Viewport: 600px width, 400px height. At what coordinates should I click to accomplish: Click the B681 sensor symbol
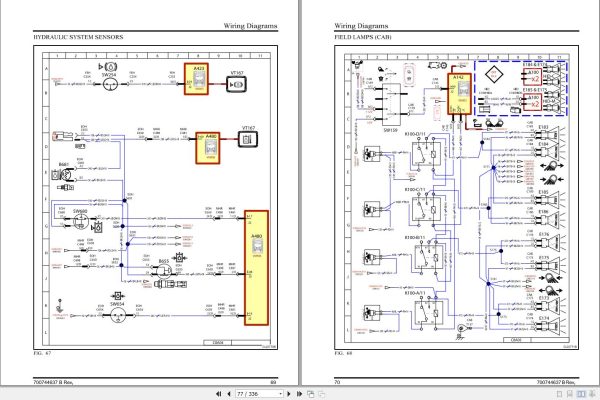64,175
